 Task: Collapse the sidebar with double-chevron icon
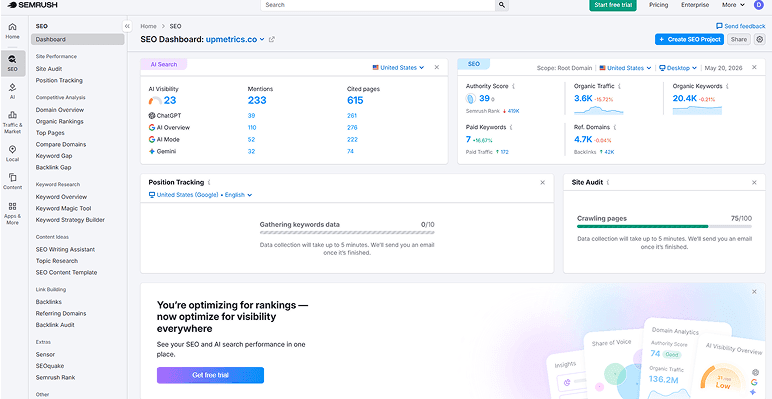coord(127,26)
